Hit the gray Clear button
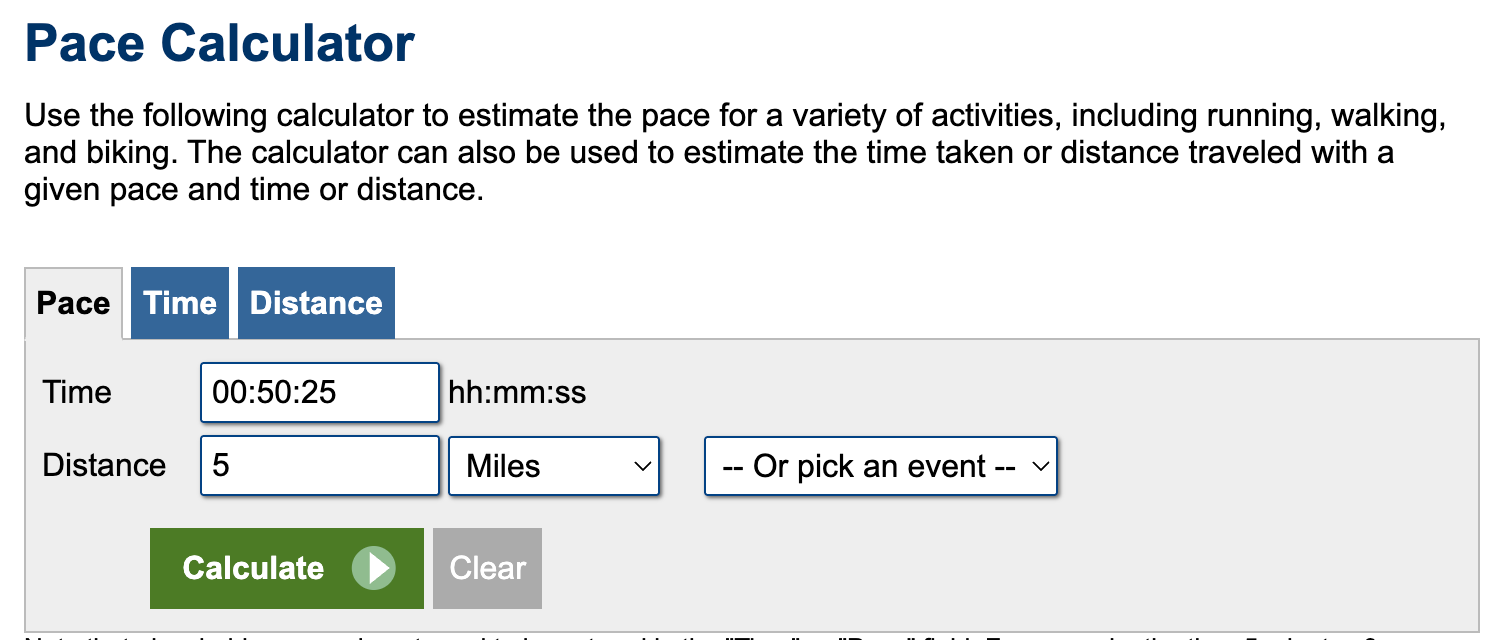 (487, 568)
